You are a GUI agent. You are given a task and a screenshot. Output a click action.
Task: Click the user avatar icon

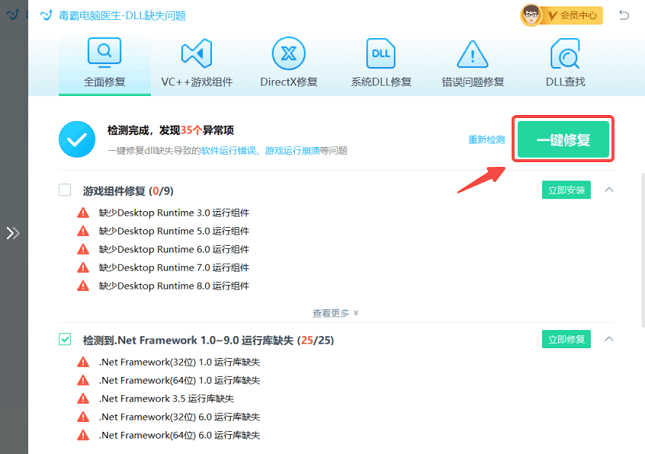(531, 15)
